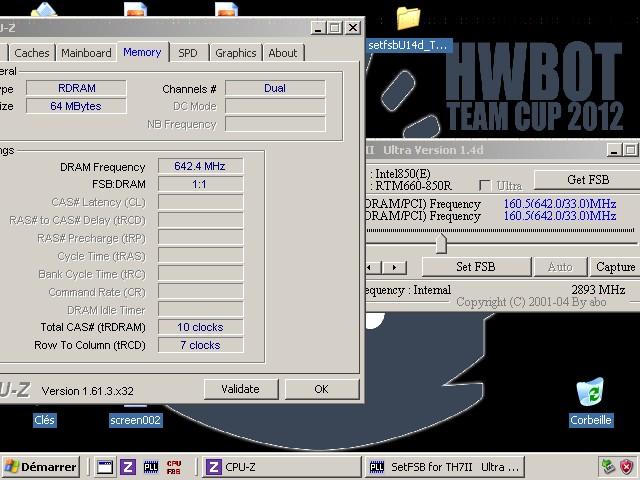
Task: Click the red shield security tray icon
Action: 627,467
